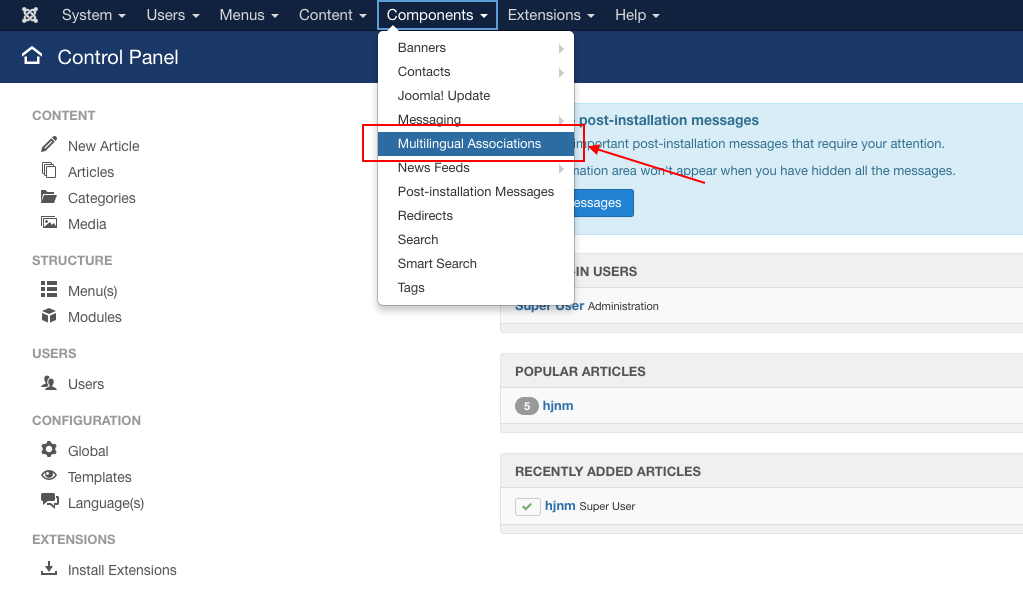Image resolution: width=1023 pixels, height=593 pixels.
Task: Expand the Banners submenu arrow
Action: coord(561,47)
